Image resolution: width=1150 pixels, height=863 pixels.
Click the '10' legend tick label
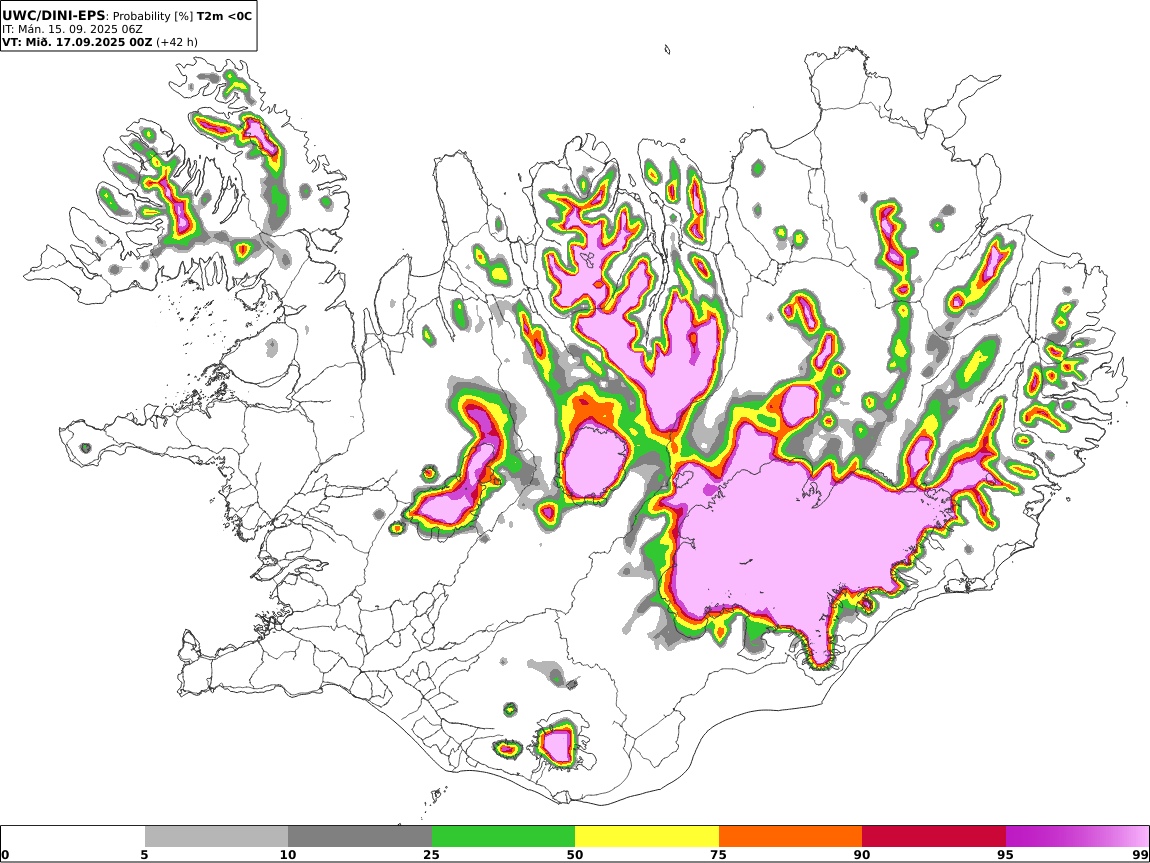288,854
